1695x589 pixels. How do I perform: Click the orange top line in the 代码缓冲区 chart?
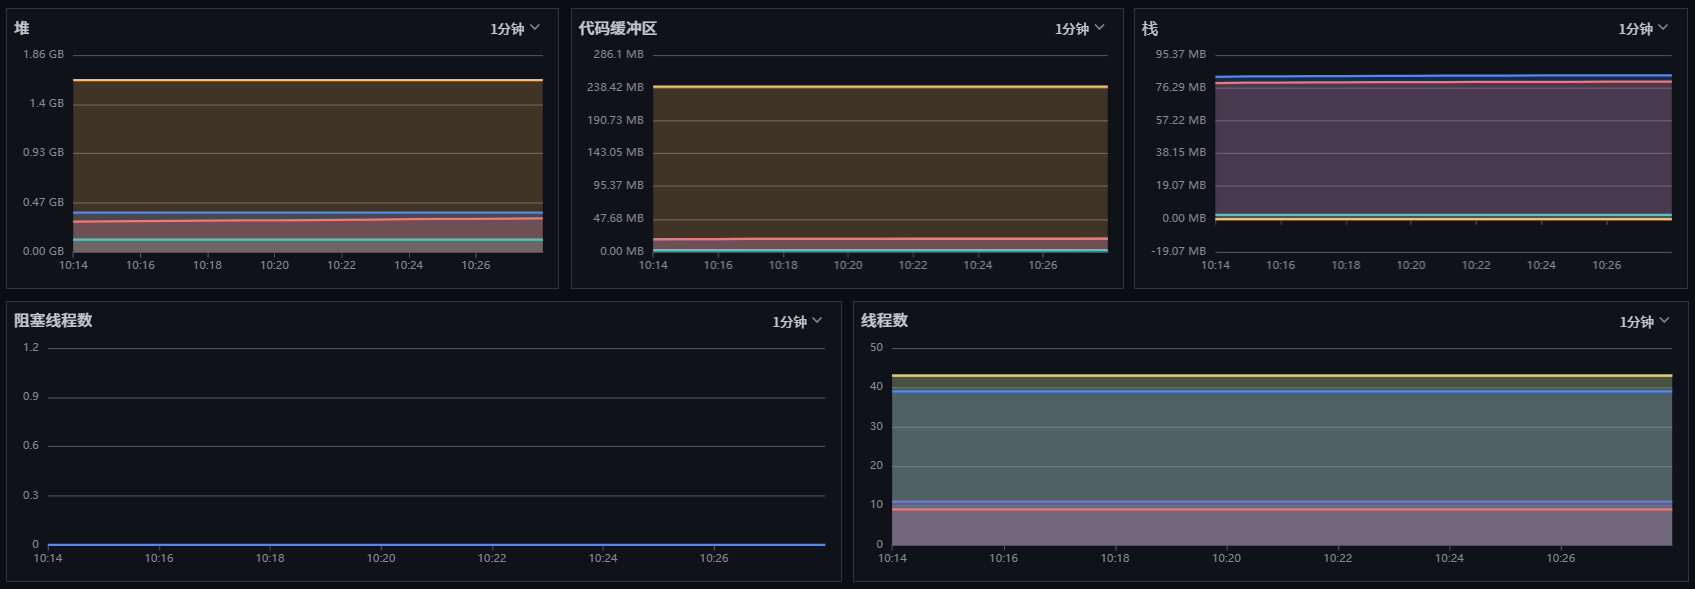[880, 87]
